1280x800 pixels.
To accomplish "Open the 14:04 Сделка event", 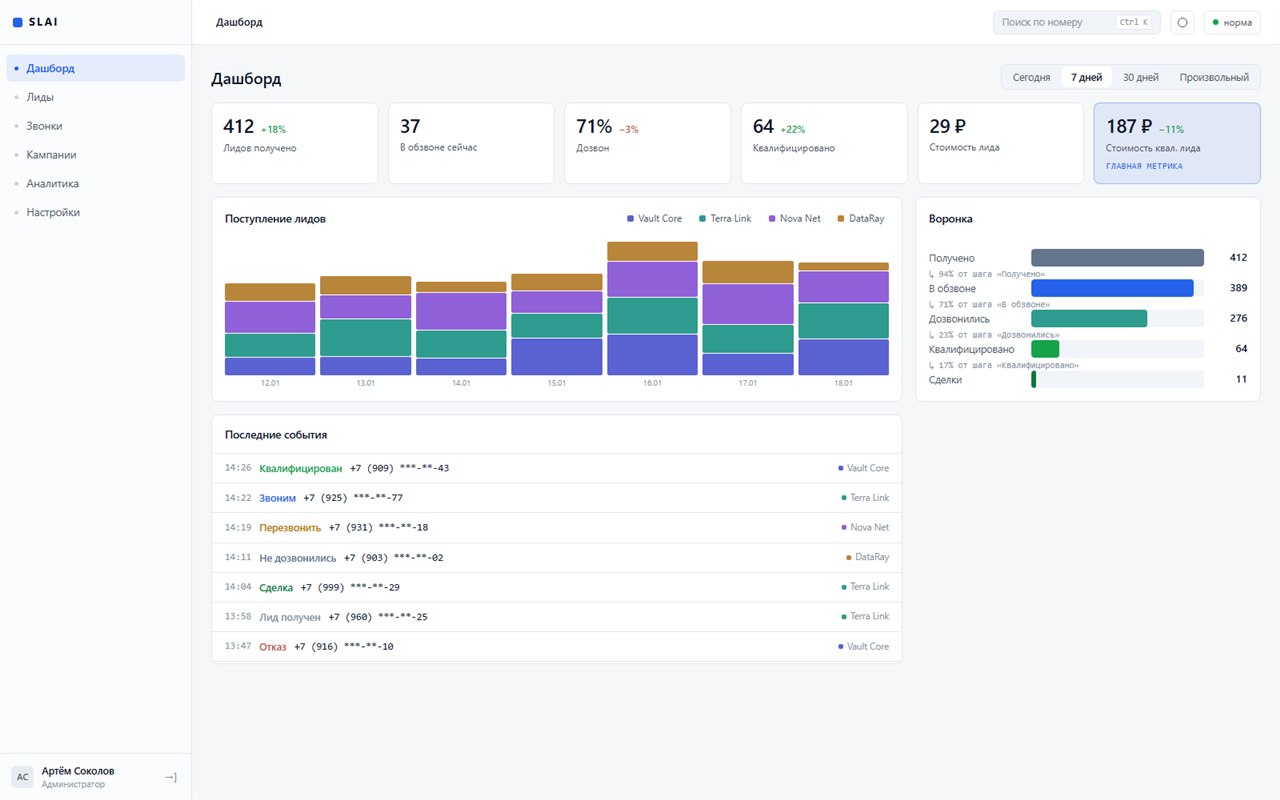I will pos(556,587).
